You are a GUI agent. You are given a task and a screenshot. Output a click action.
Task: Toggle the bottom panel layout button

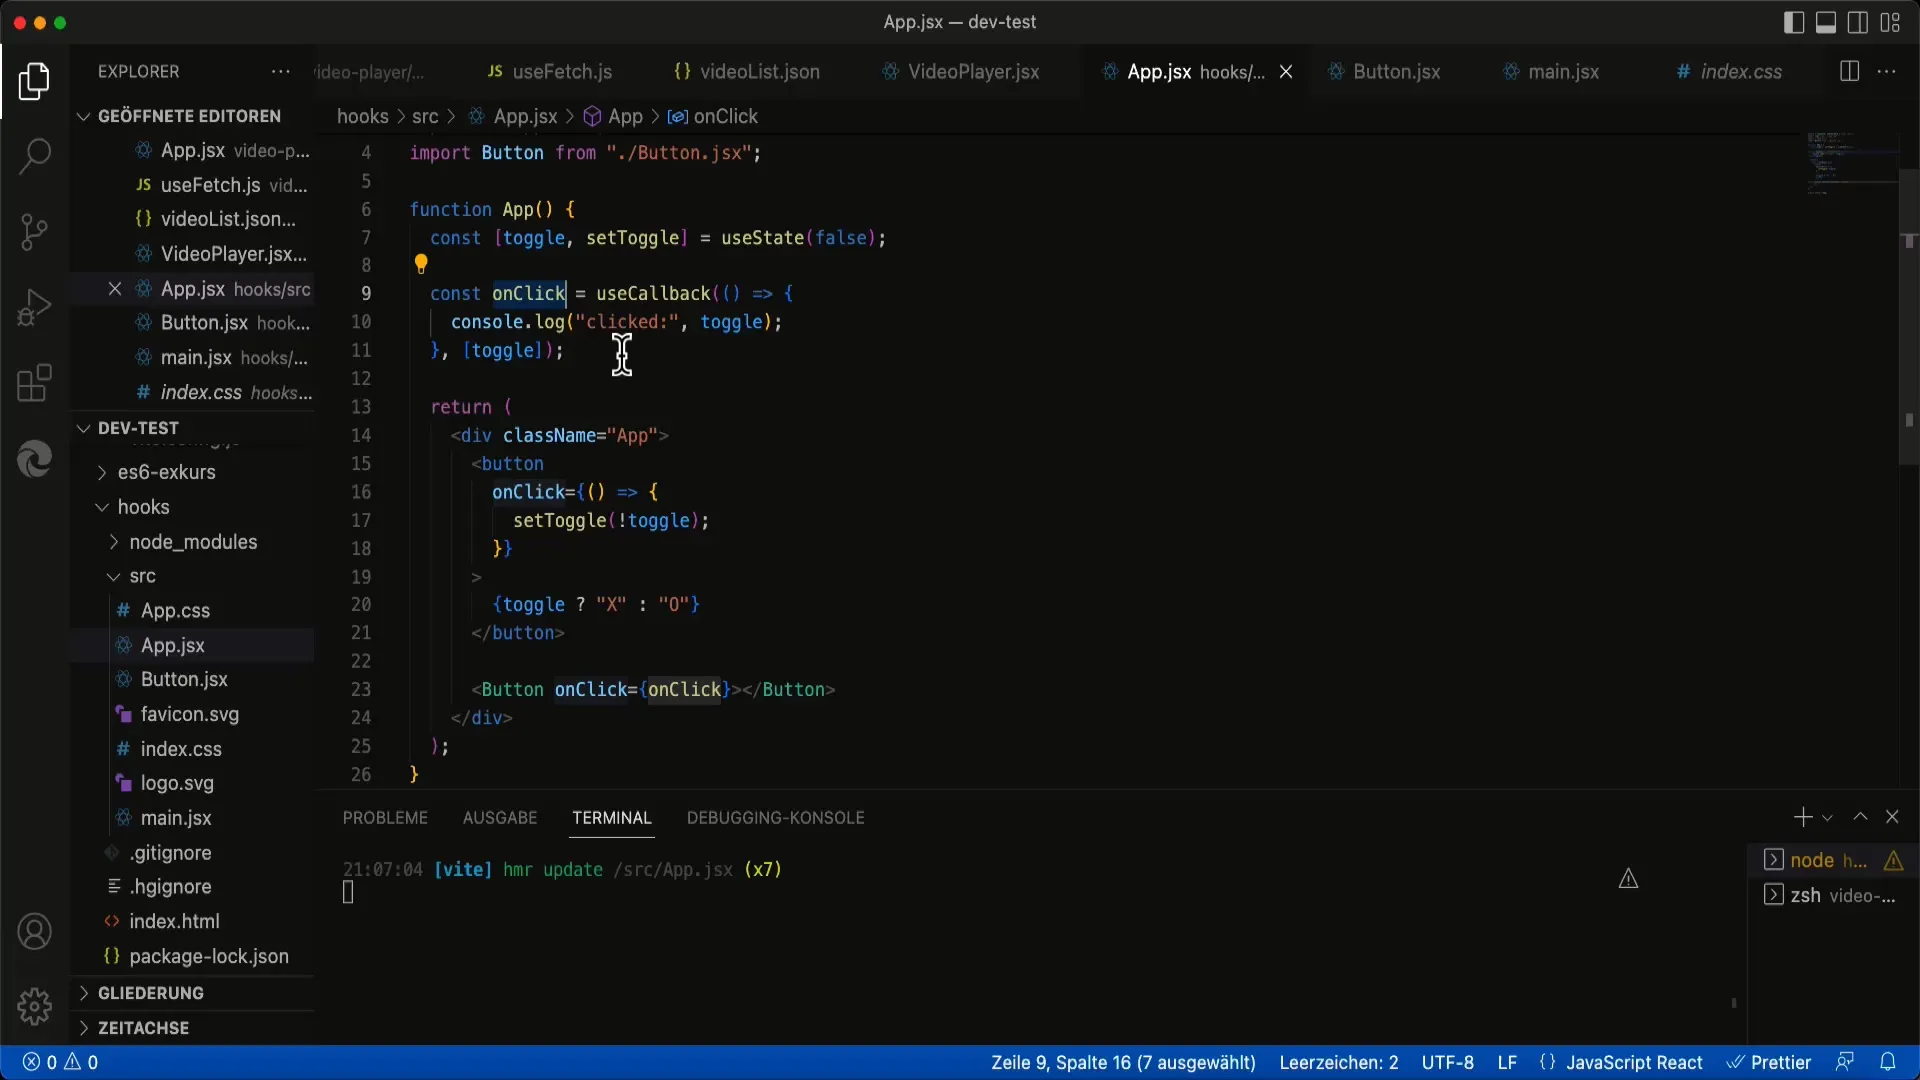(1826, 22)
